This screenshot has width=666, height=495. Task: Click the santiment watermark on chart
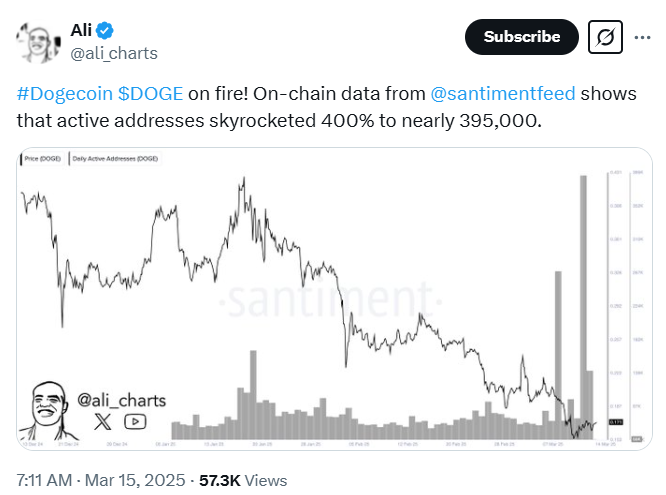(329, 299)
